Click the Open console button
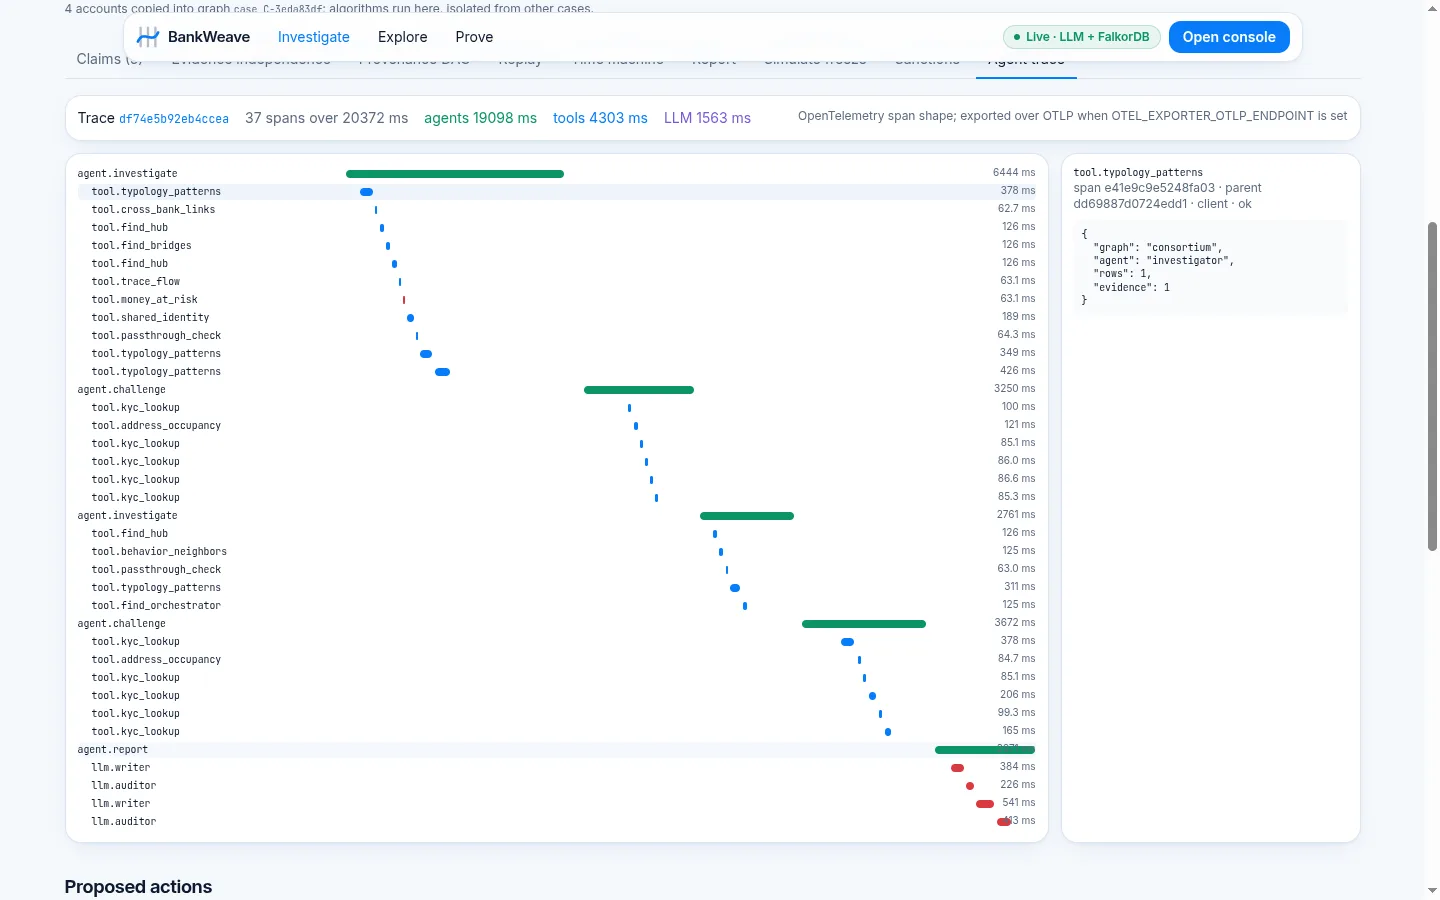 pyautogui.click(x=1229, y=37)
